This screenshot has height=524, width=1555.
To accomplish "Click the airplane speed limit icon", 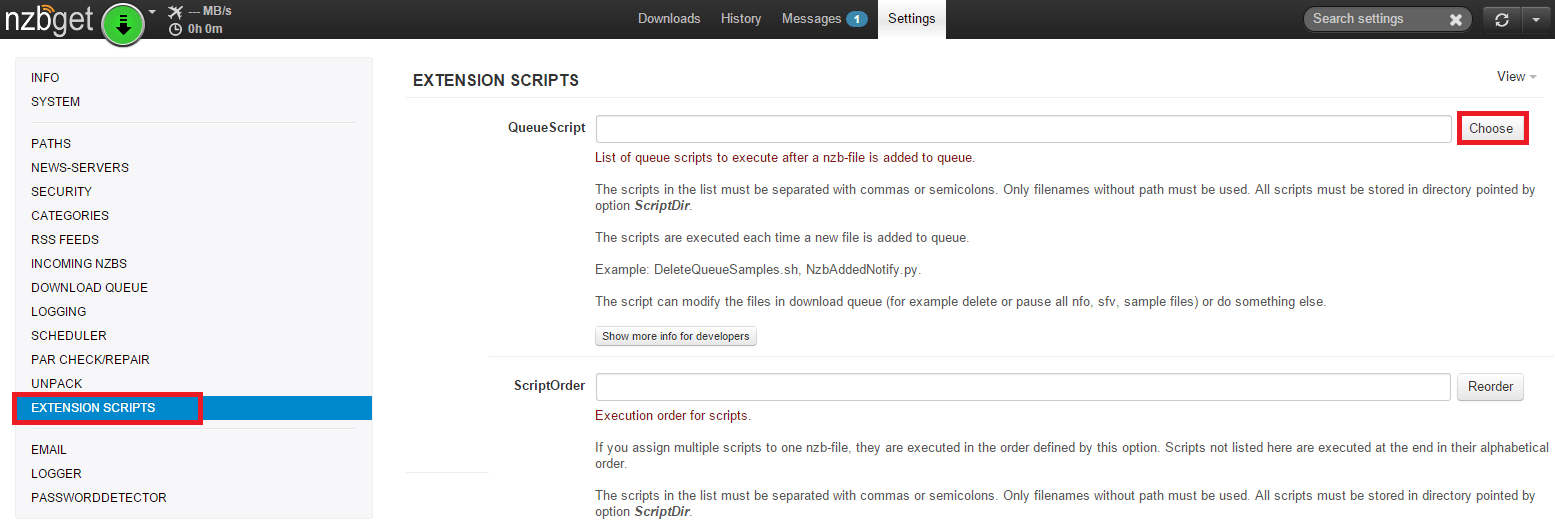I will [x=176, y=11].
